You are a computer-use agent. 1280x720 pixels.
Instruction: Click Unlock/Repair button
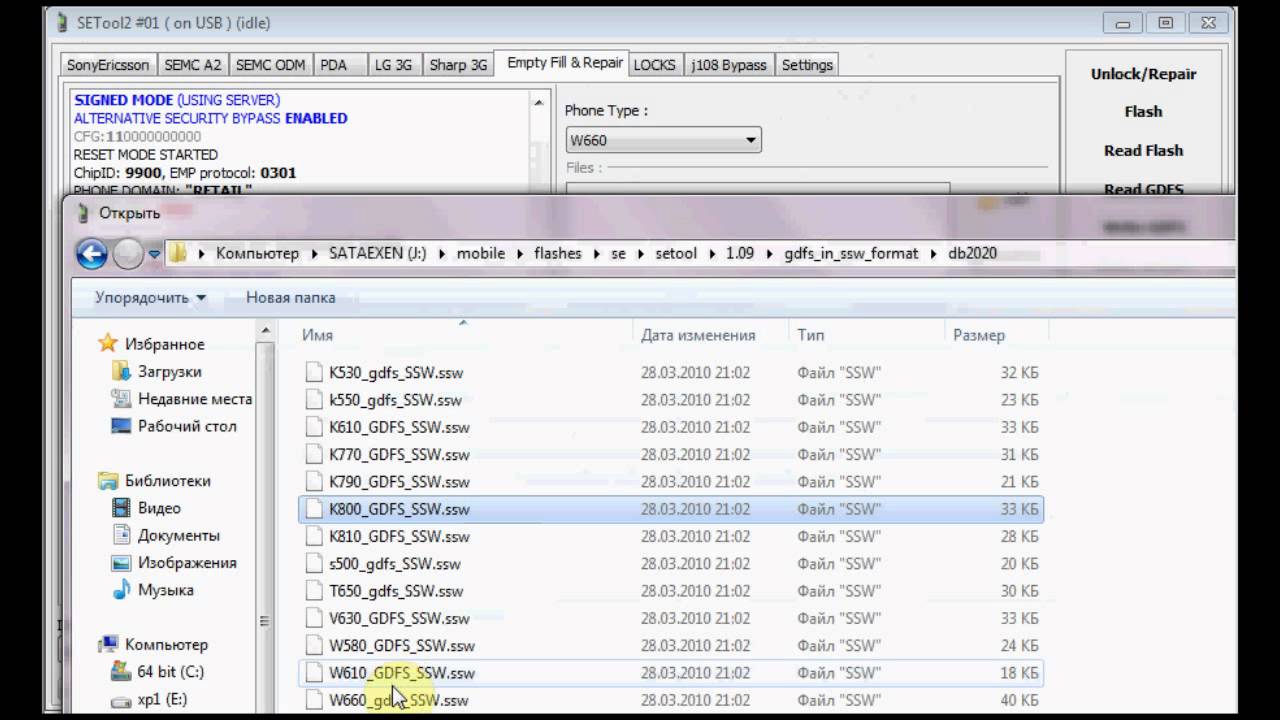pos(1143,74)
